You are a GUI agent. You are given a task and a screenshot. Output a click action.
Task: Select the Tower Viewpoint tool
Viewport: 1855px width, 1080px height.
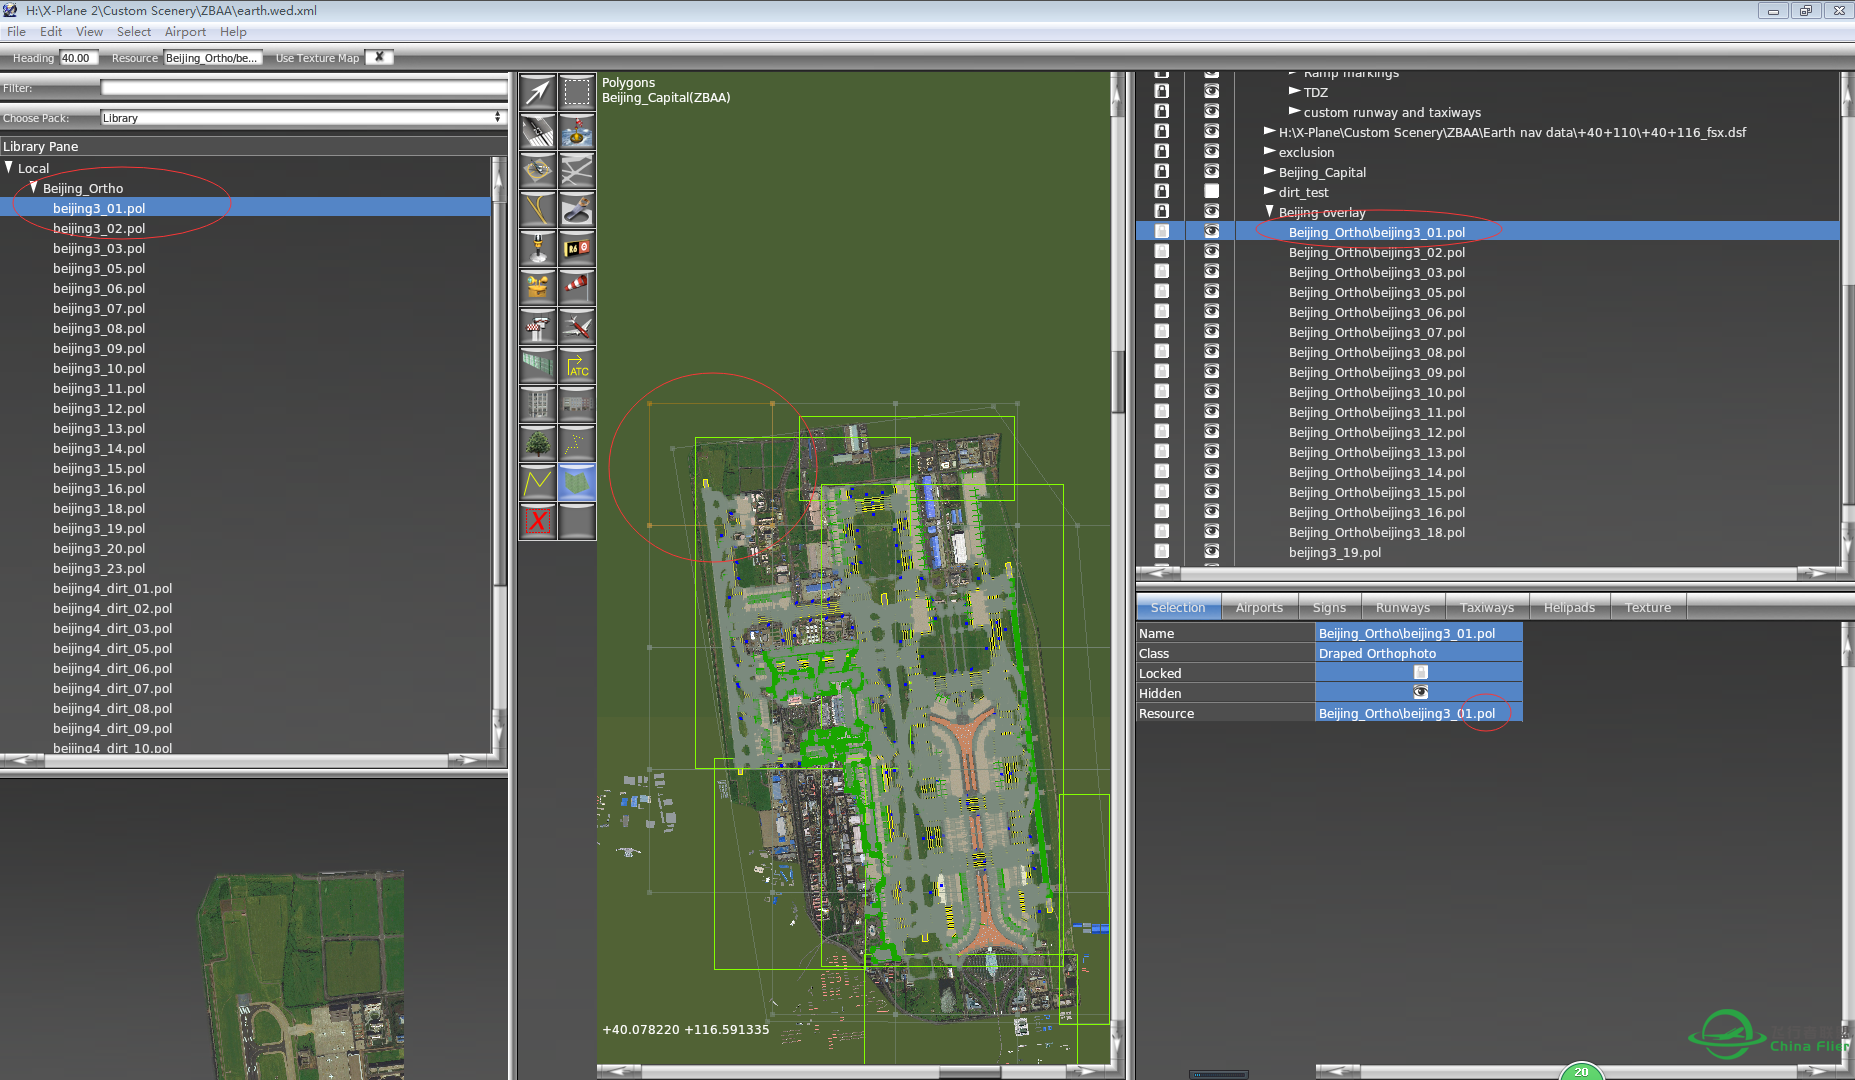point(538,326)
